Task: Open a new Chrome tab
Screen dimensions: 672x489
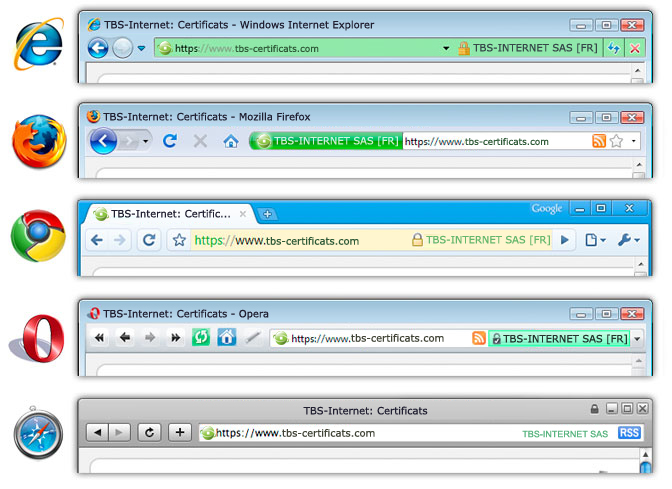Action: pos(268,214)
